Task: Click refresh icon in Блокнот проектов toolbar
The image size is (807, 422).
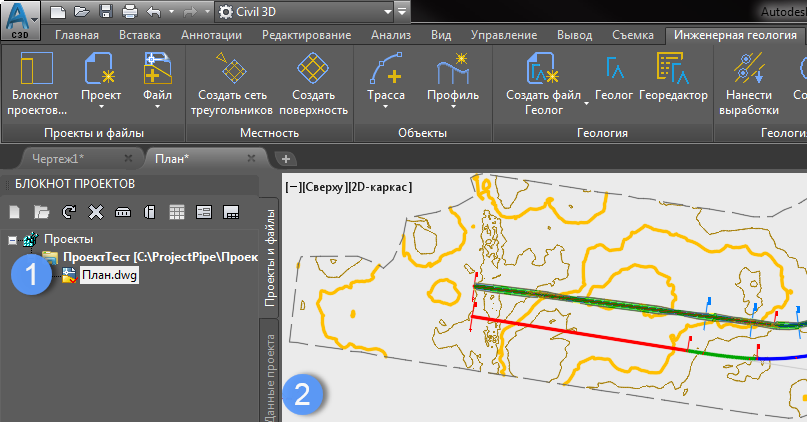Action: pyautogui.click(x=68, y=212)
